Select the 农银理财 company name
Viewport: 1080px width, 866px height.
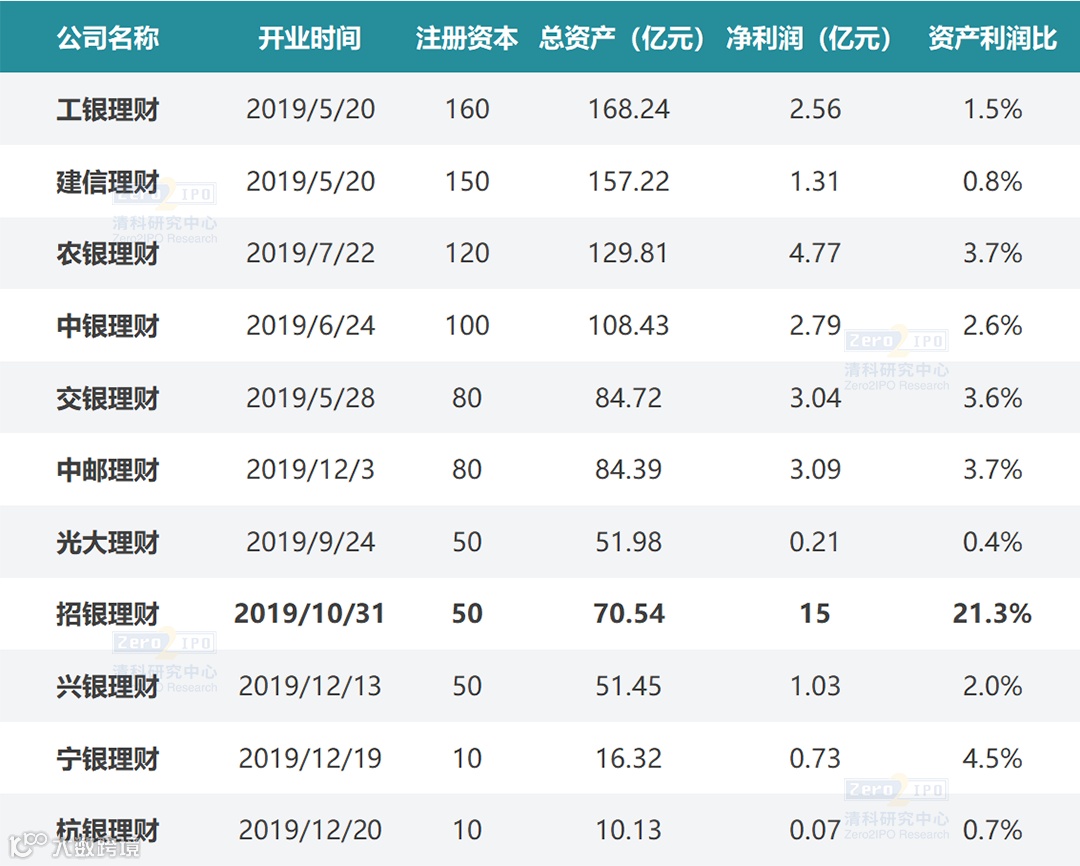click(107, 254)
